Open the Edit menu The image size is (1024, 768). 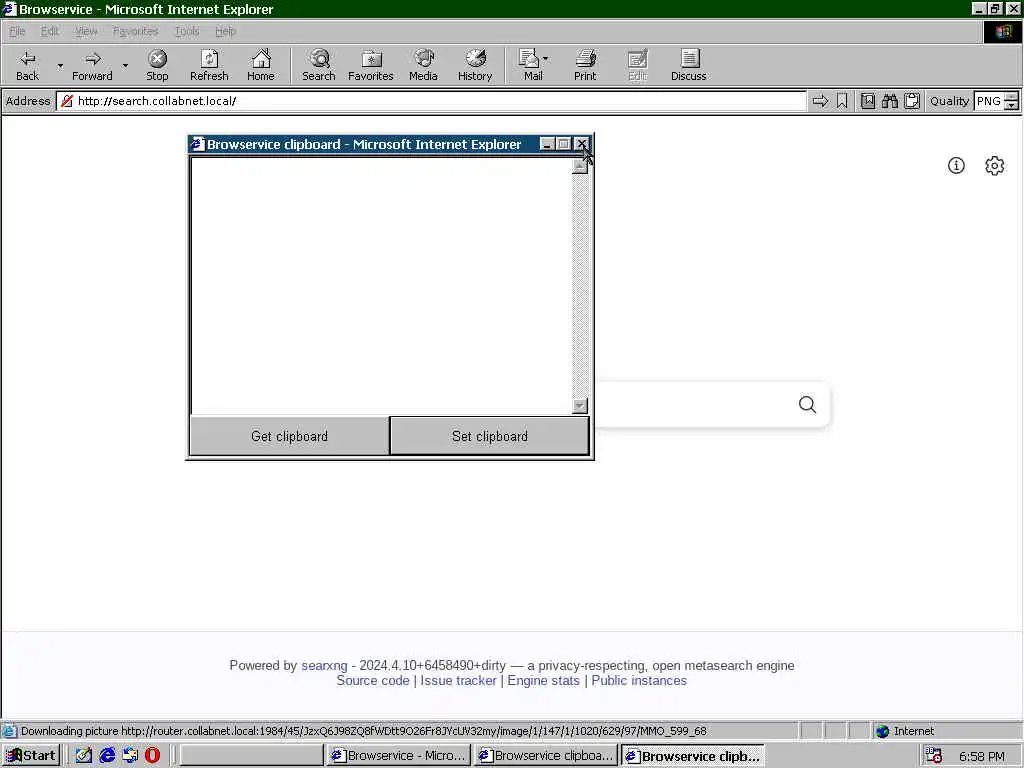coord(50,31)
